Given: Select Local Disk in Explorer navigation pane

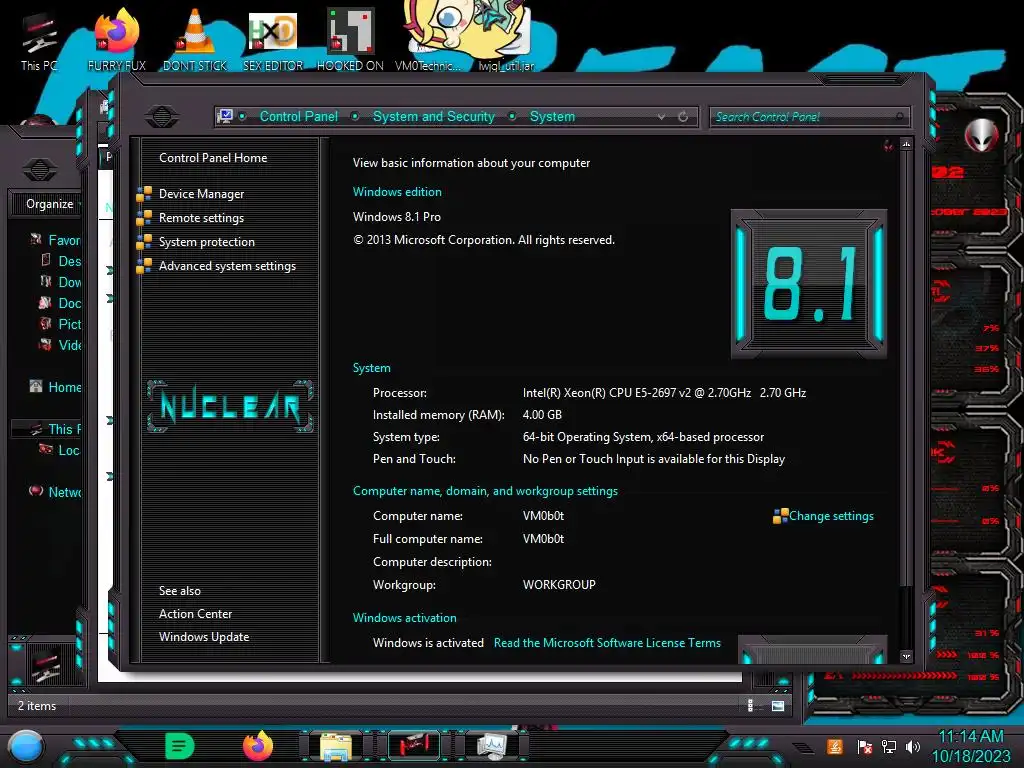Looking at the screenshot, I should 68,450.
